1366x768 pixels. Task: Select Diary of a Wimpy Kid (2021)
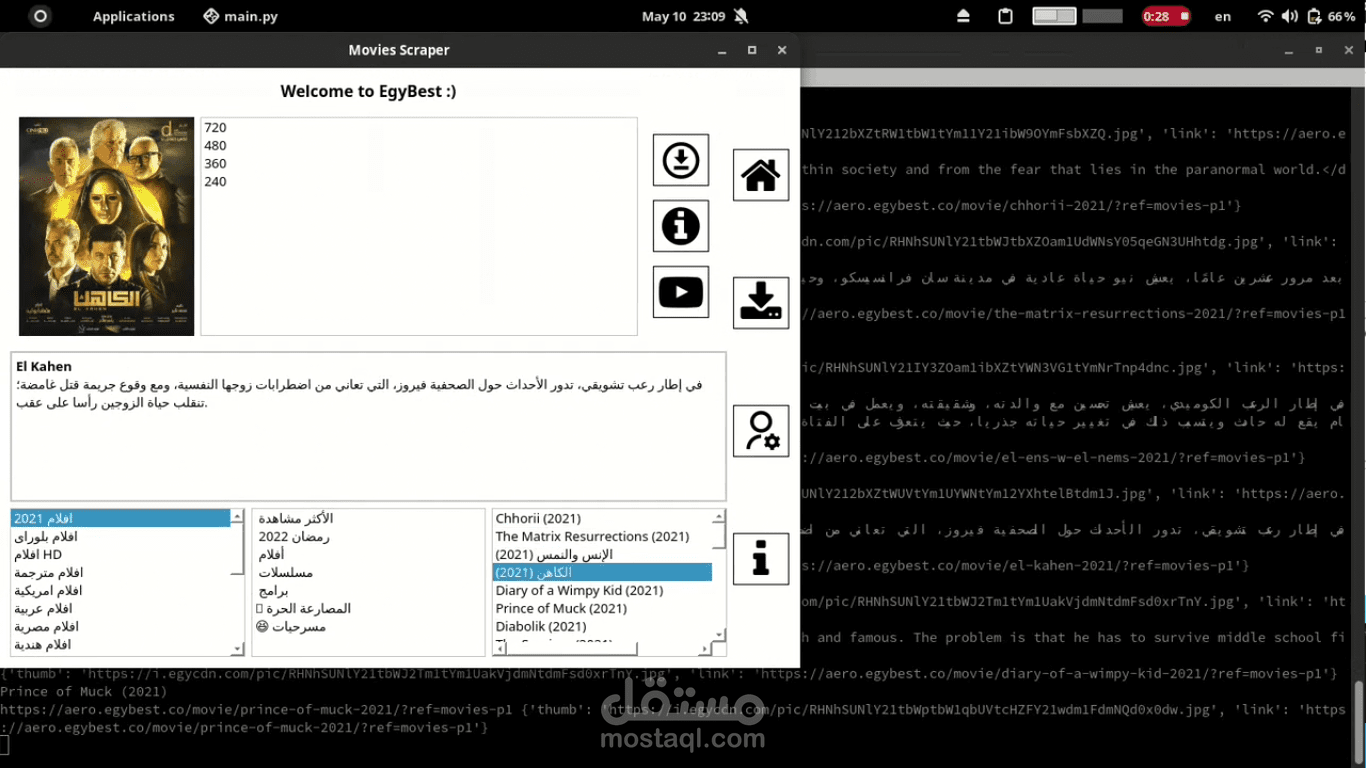603,590
